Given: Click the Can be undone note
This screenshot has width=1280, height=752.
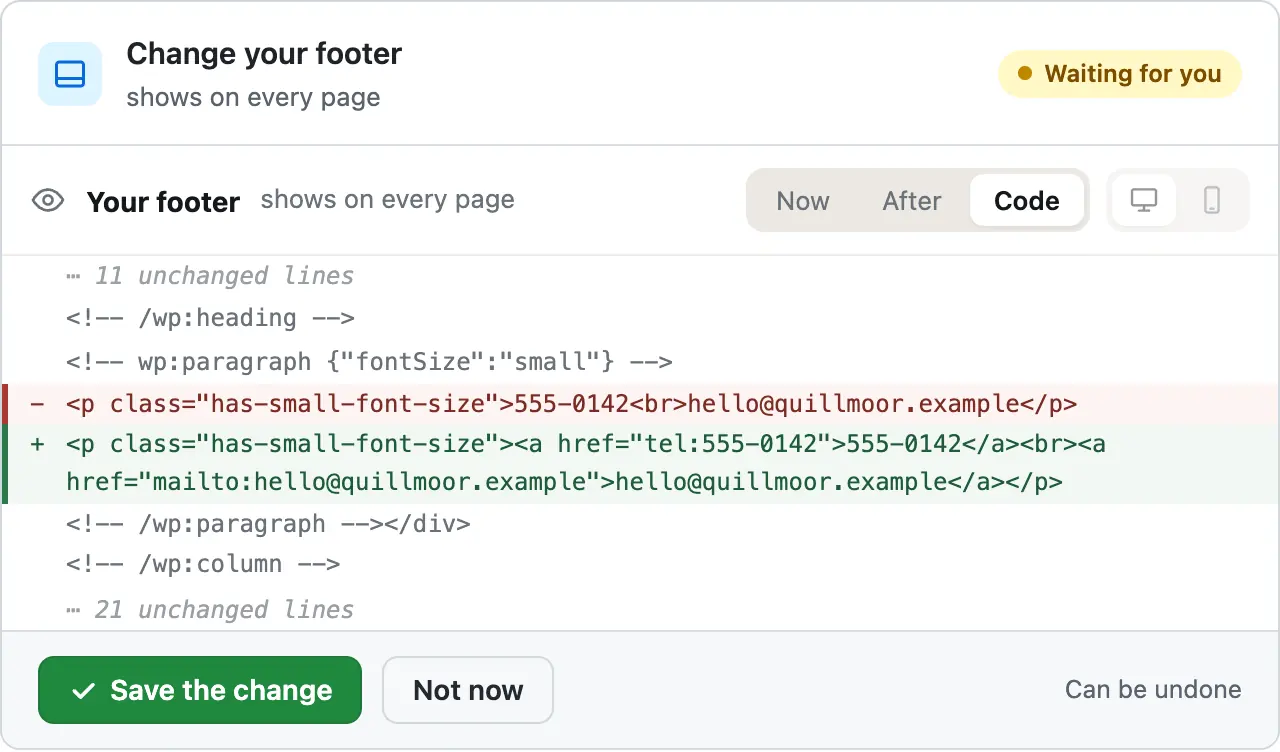Looking at the screenshot, I should 1153,690.
